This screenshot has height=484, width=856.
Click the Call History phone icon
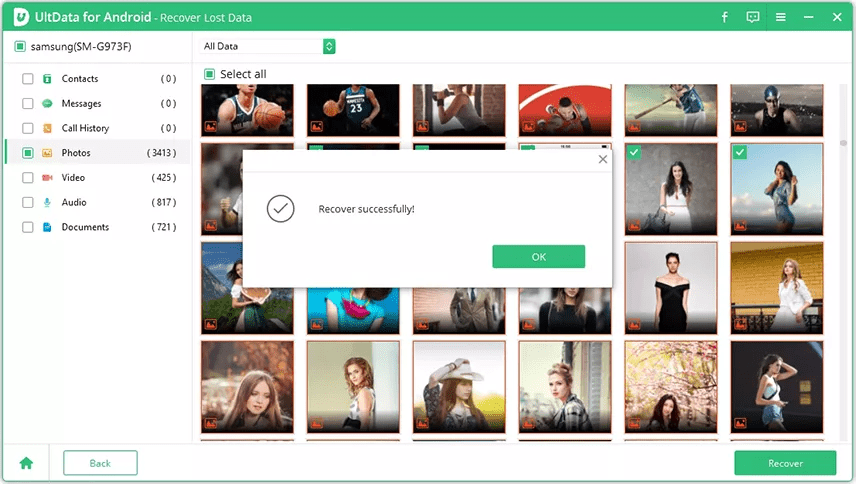point(47,128)
